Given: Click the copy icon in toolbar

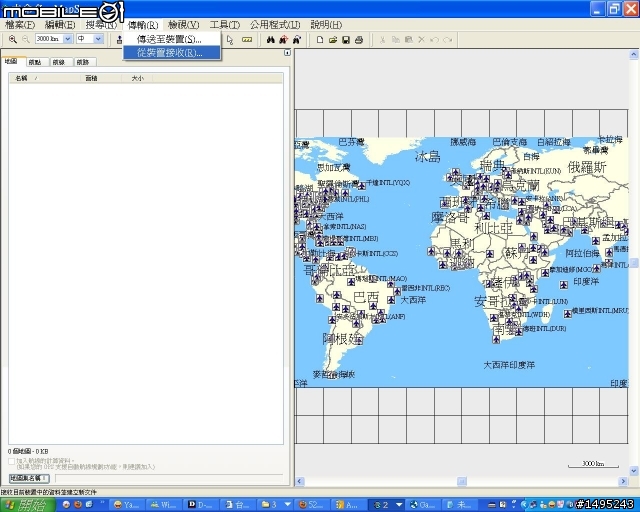Looking at the screenshot, I should pos(396,40).
